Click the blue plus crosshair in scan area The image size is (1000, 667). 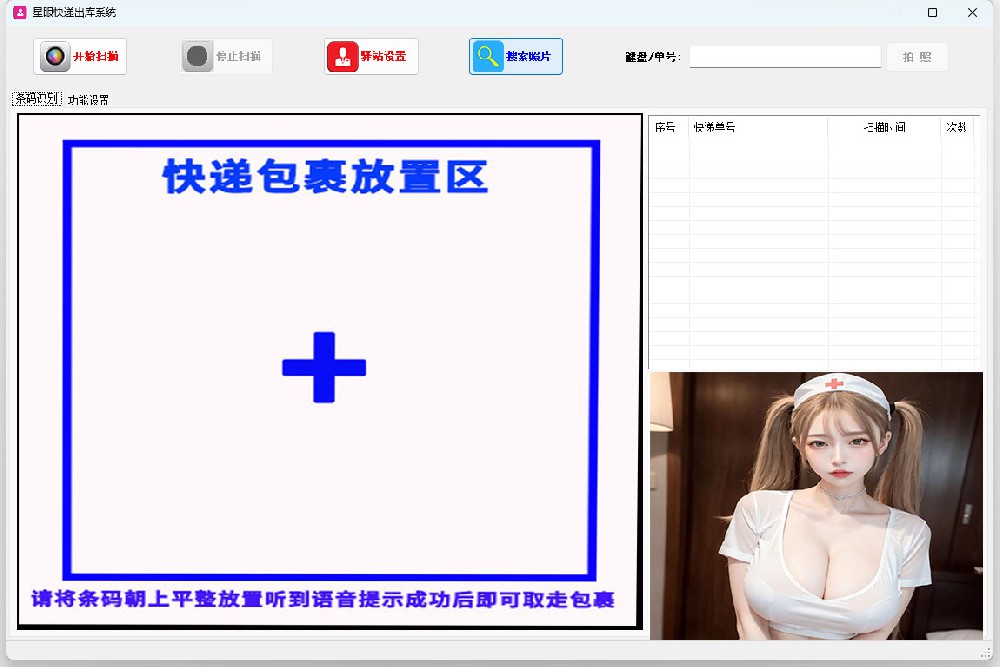[x=324, y=367]
